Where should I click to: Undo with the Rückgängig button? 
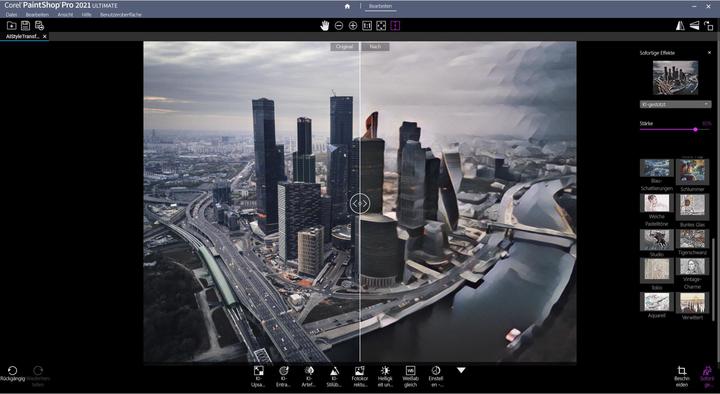click(x=12, y=374)
